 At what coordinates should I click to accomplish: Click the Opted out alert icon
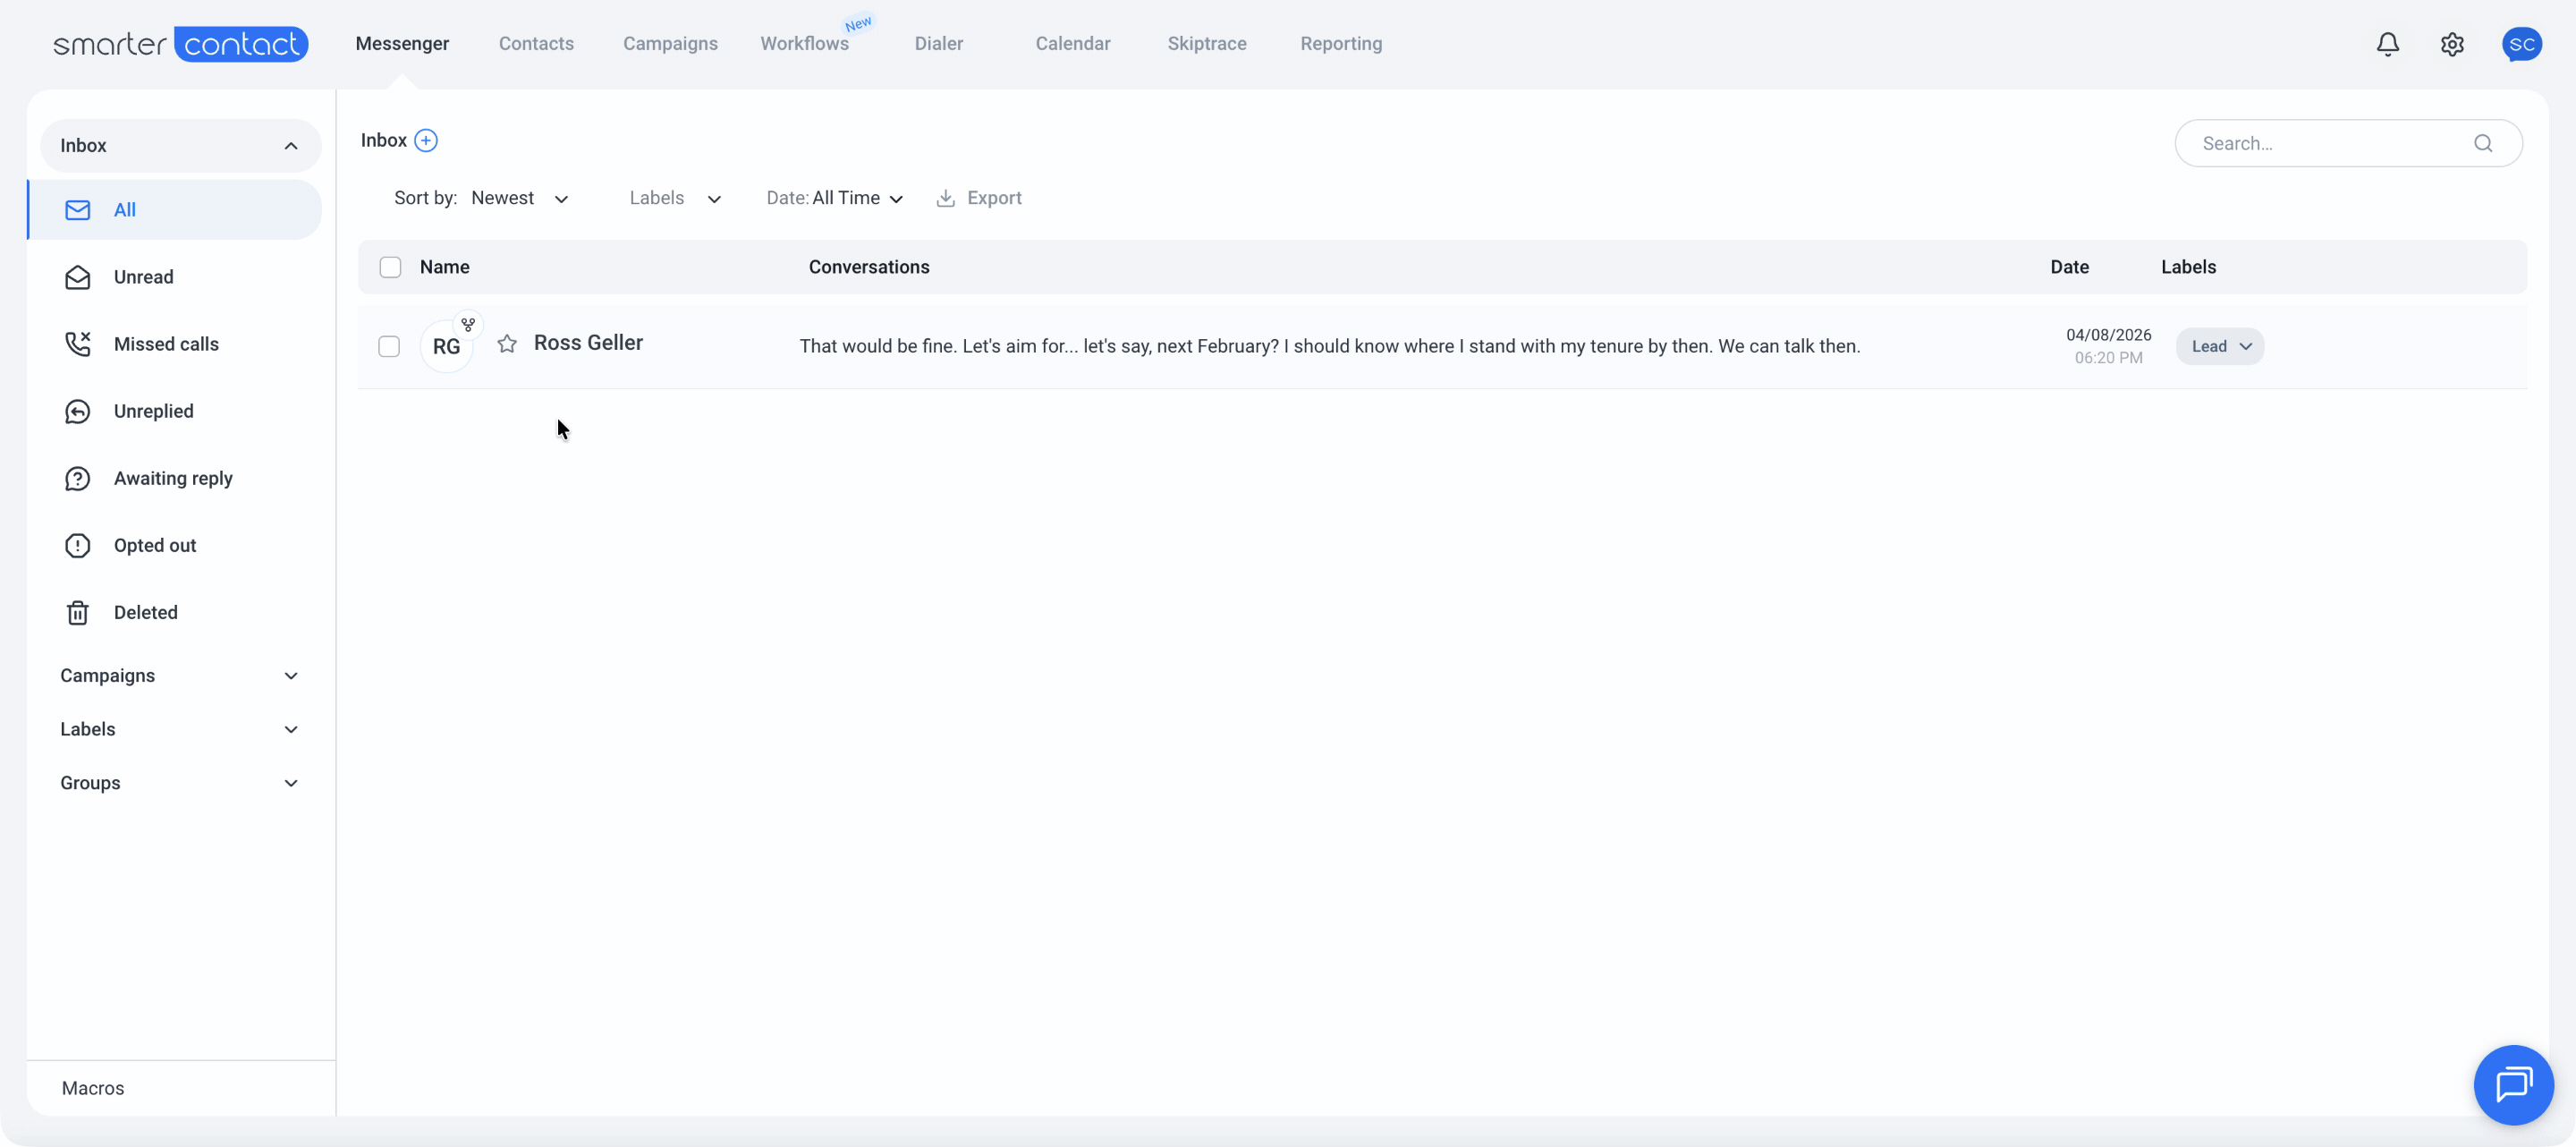(78, 545)
